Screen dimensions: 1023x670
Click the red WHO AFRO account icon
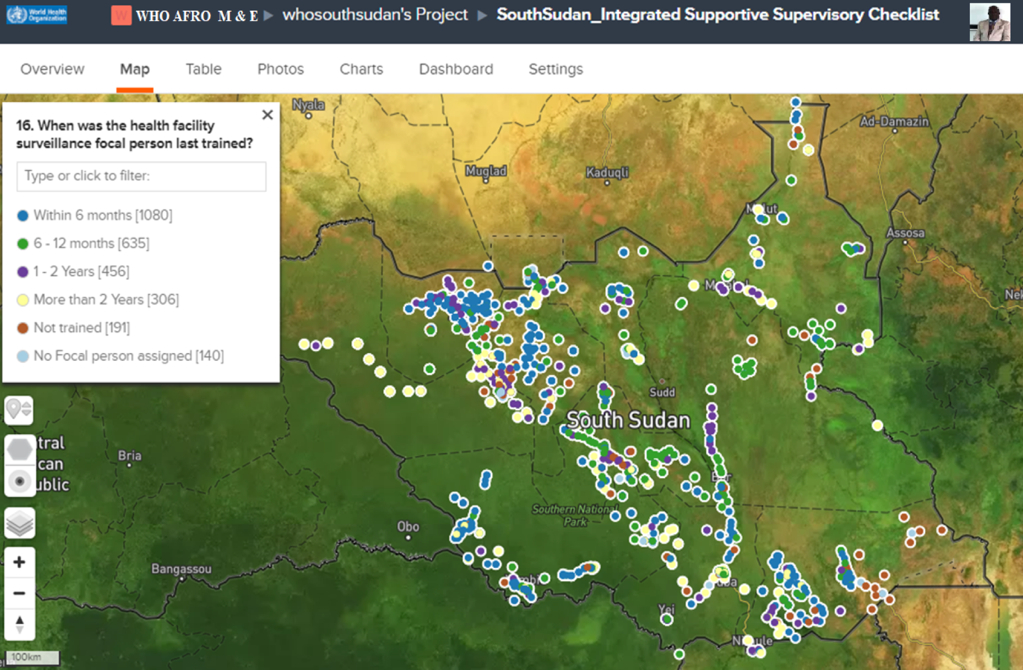tap(121, 15)
